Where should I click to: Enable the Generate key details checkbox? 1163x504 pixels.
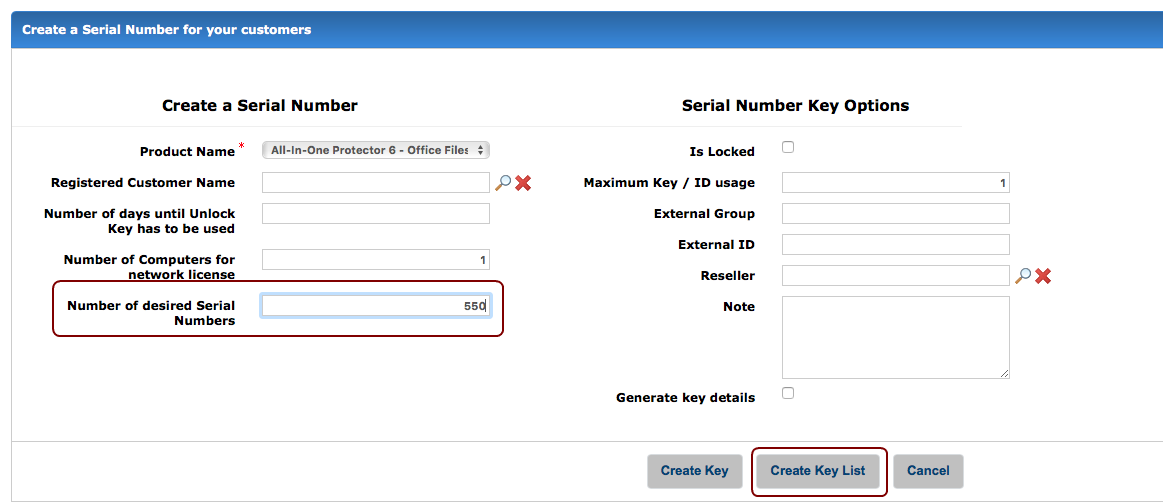tap(788, 393)
